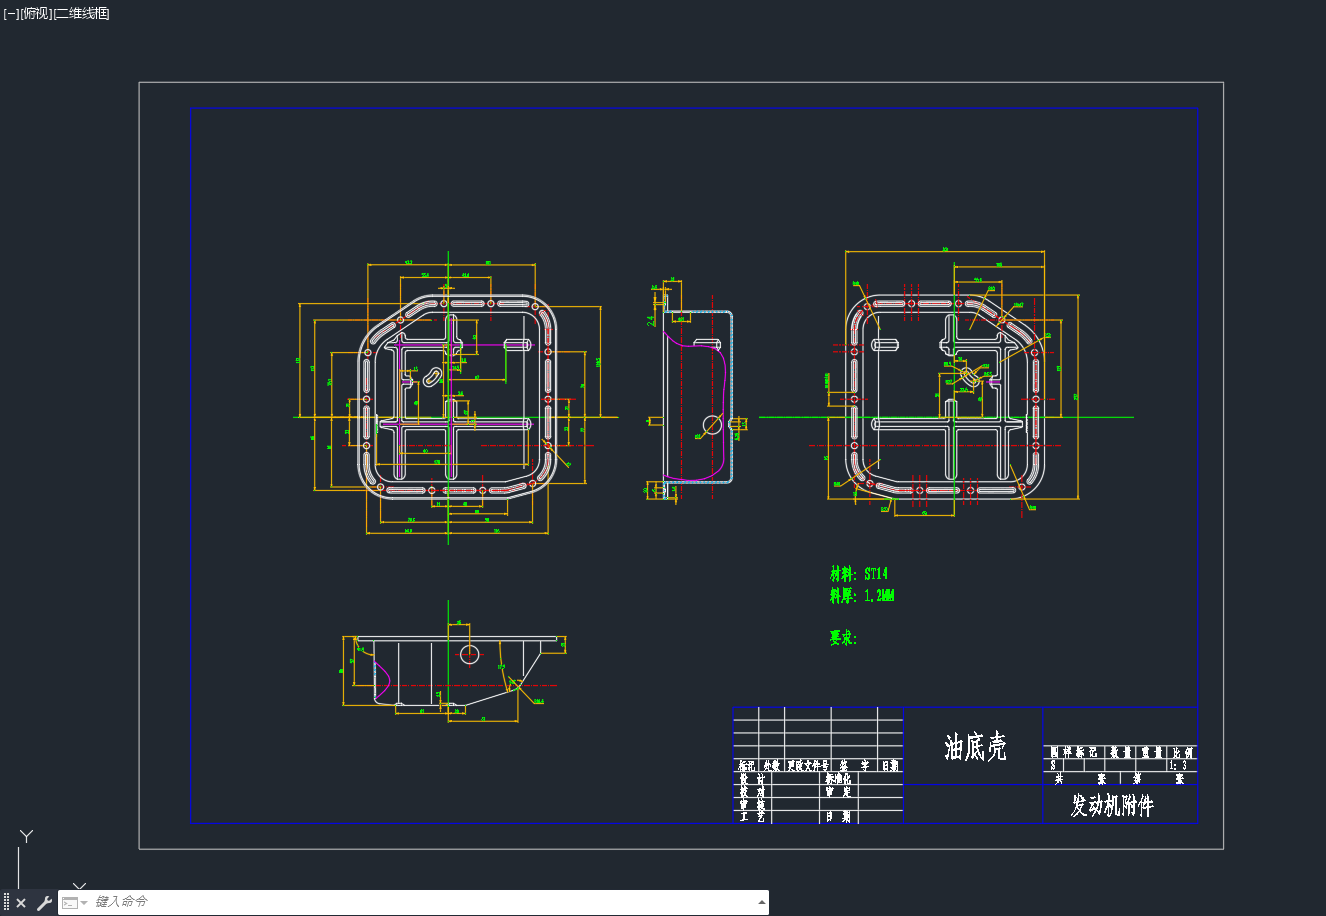The image size is (1326, 916).
Task: Select the 标准化 title block cell
Action: (838, 778)
